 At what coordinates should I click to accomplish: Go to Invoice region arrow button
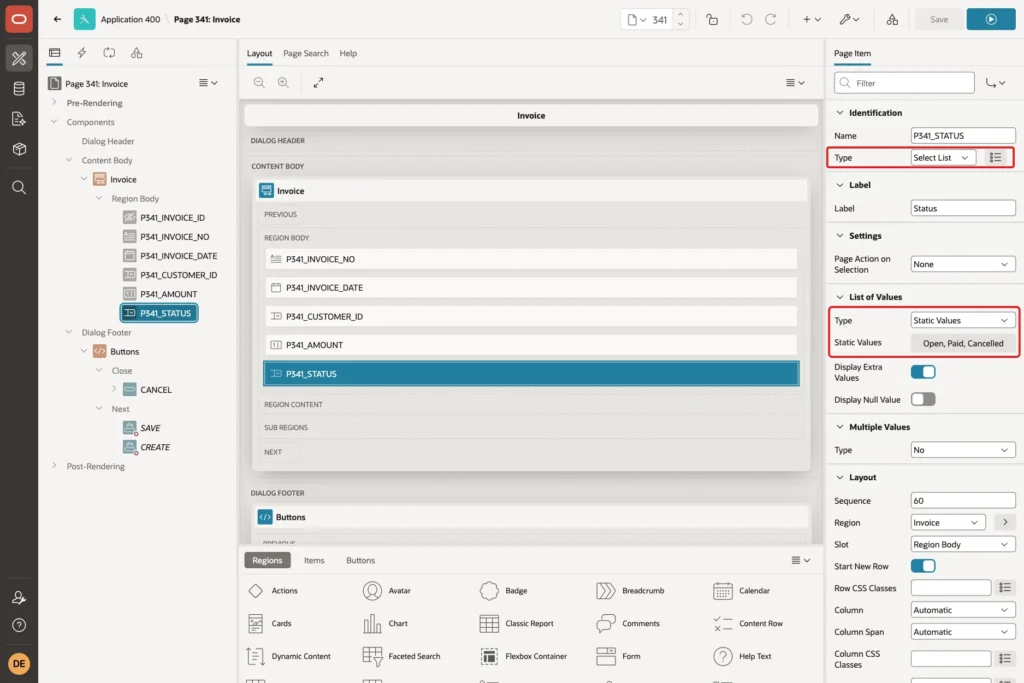[1005, 522]
